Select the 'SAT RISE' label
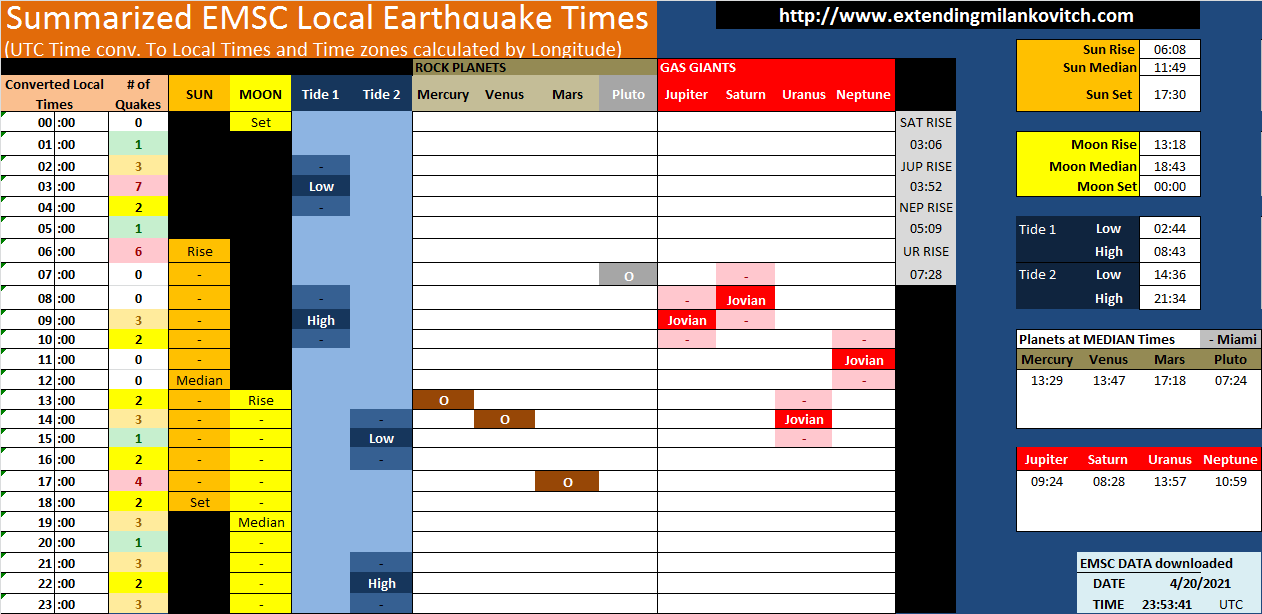Image resolution: width=1262 pixels, height=614 pixels. [x=925, y=122]
